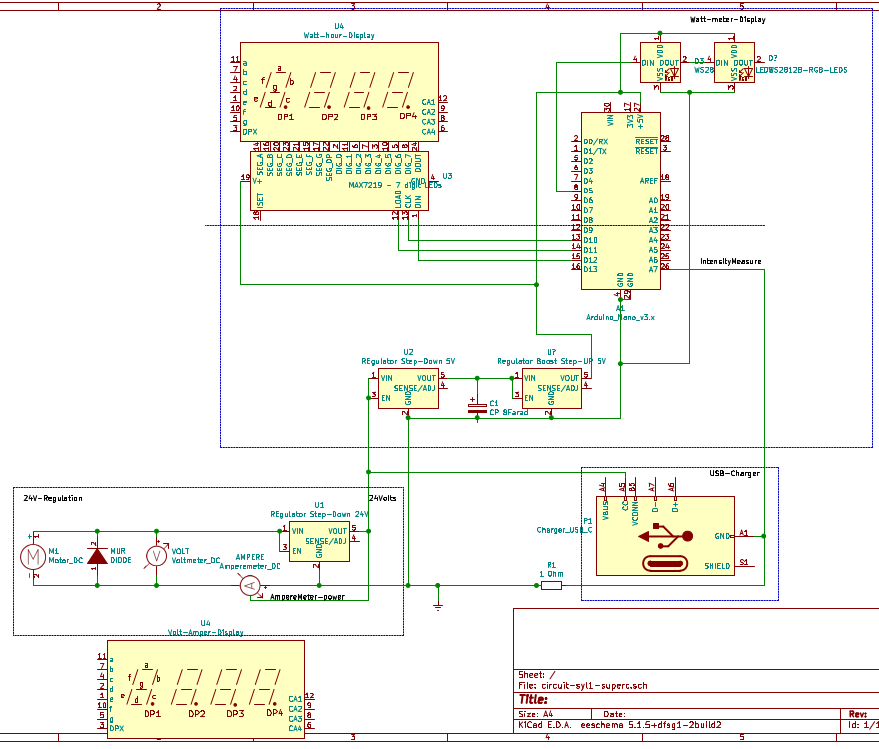Select the first WS2812B LED symbol
This screenshot has height=749, width=879.
point(660,63)
